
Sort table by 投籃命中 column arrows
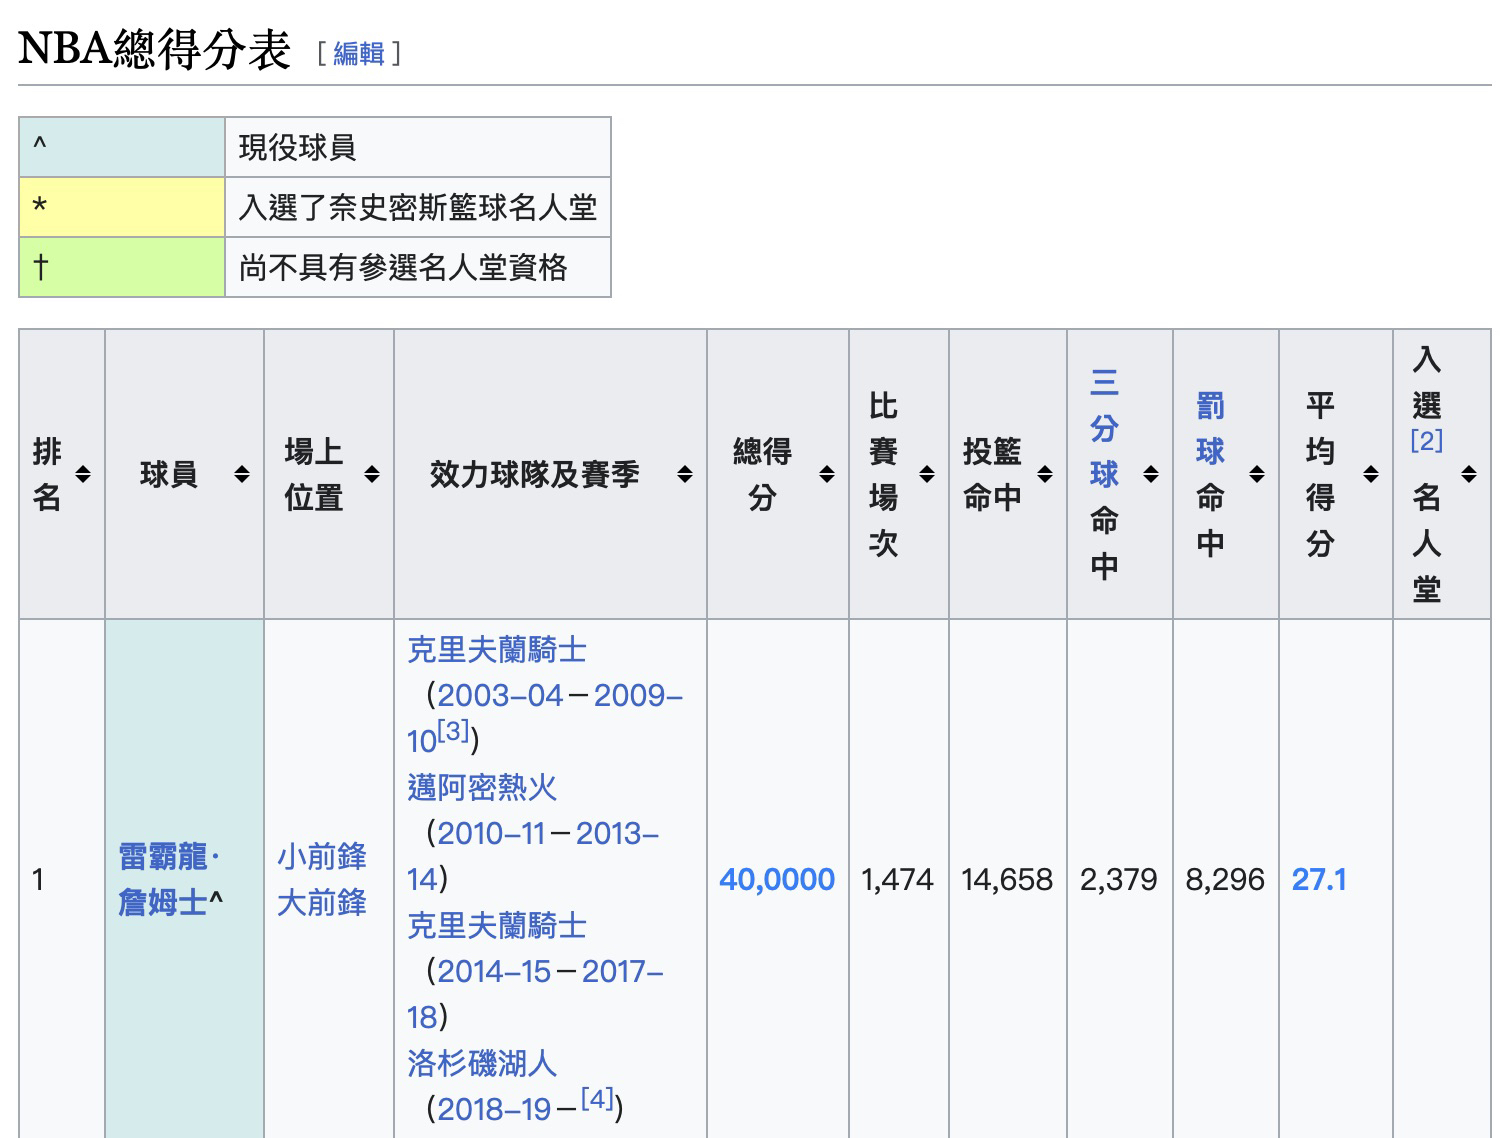click(x=1045, y=474)
